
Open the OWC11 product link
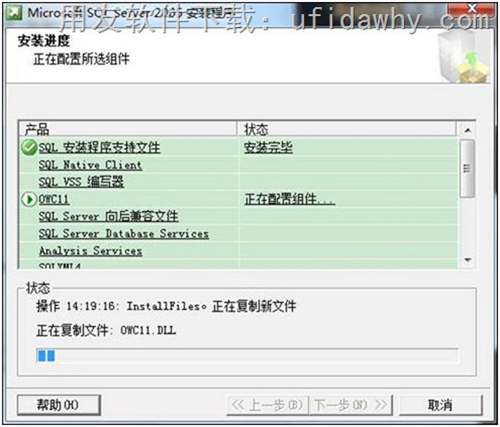(54, 199)
